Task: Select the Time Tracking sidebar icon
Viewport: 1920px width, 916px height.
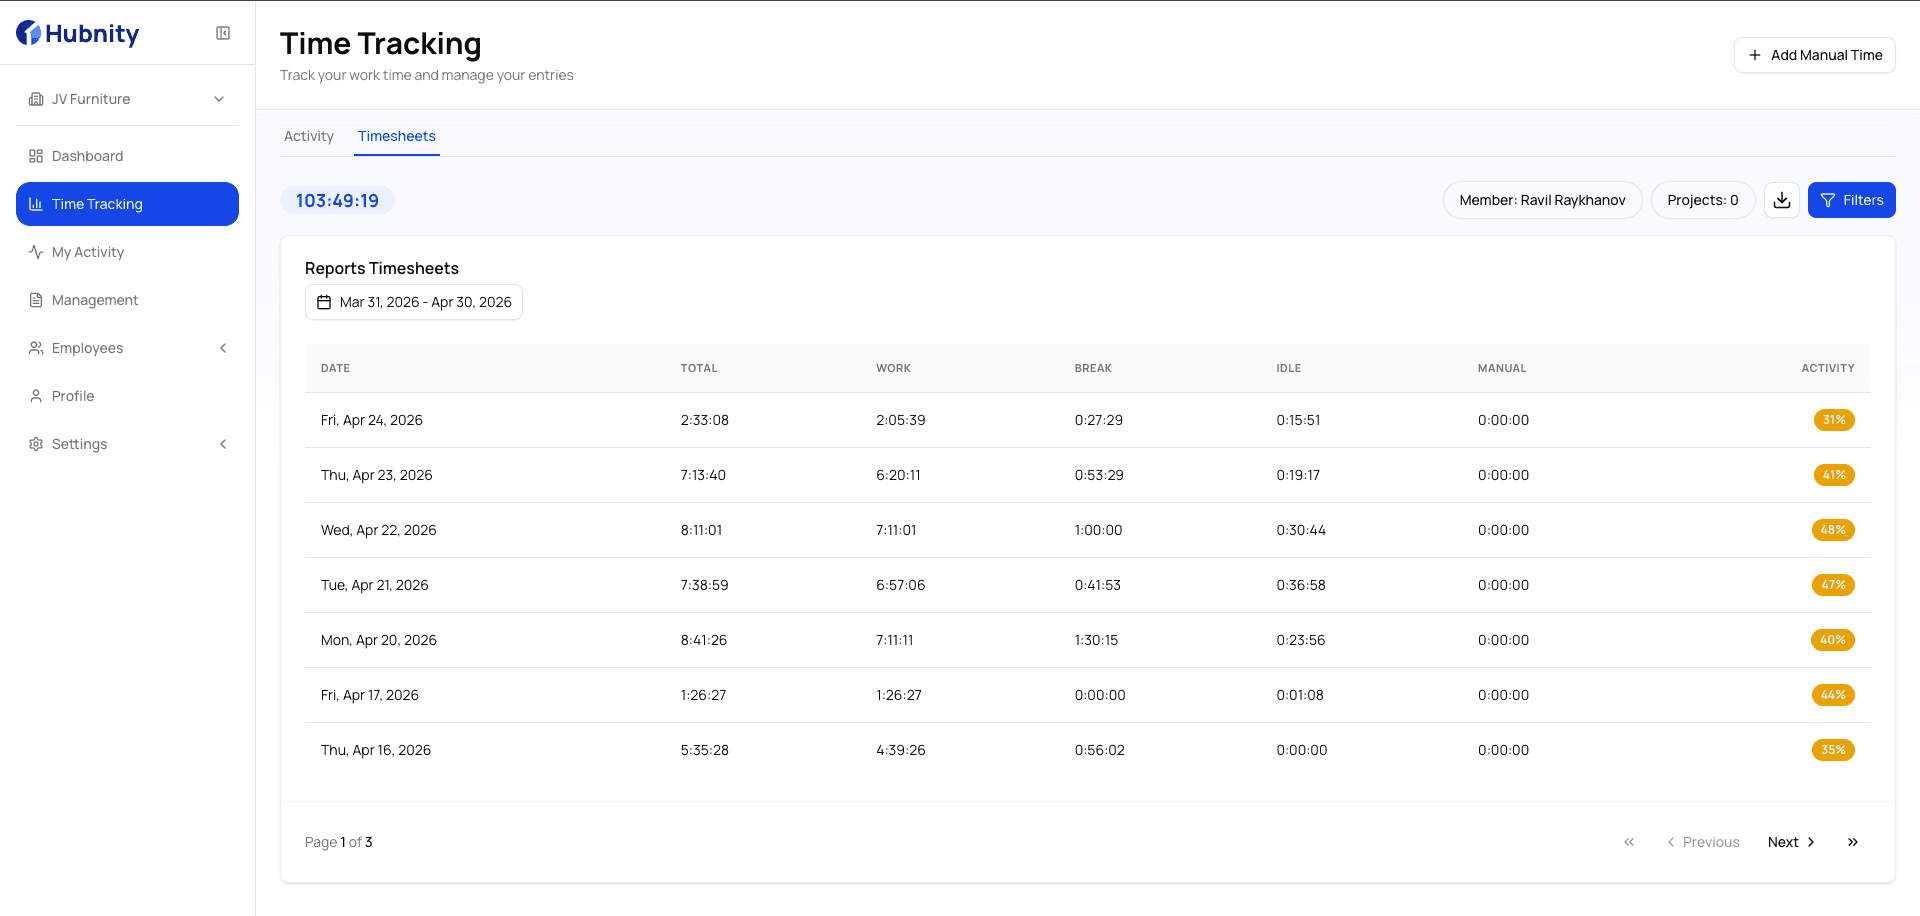Action: pos(36,204)
